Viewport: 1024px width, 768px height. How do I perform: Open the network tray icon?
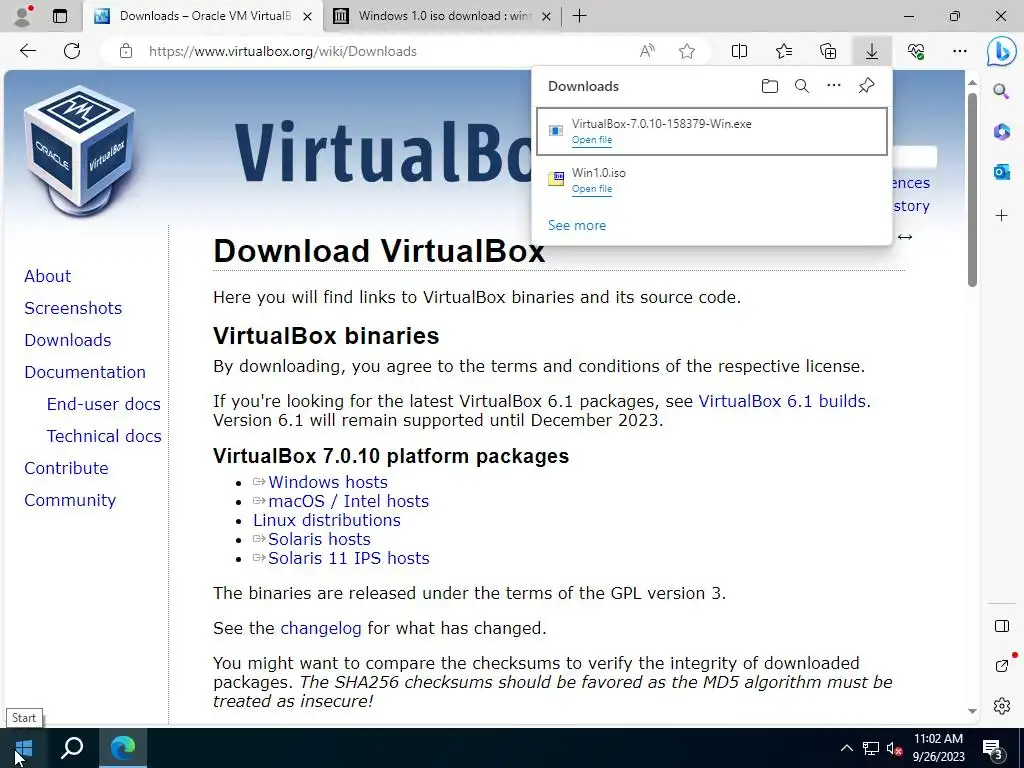click(871, 748)
